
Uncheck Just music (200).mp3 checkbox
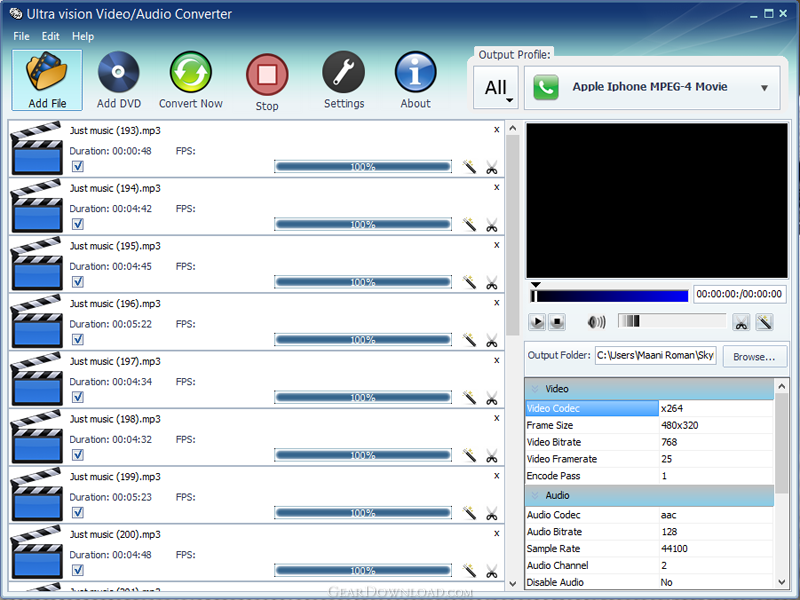click(78, 570)
